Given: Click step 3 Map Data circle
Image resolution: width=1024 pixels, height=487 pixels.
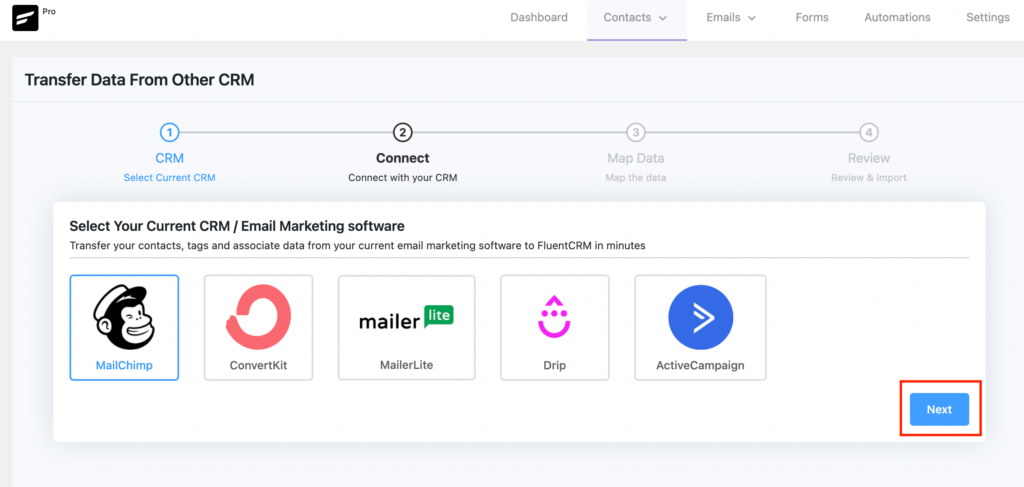Looking at the screenshot, I should [635, 133].
